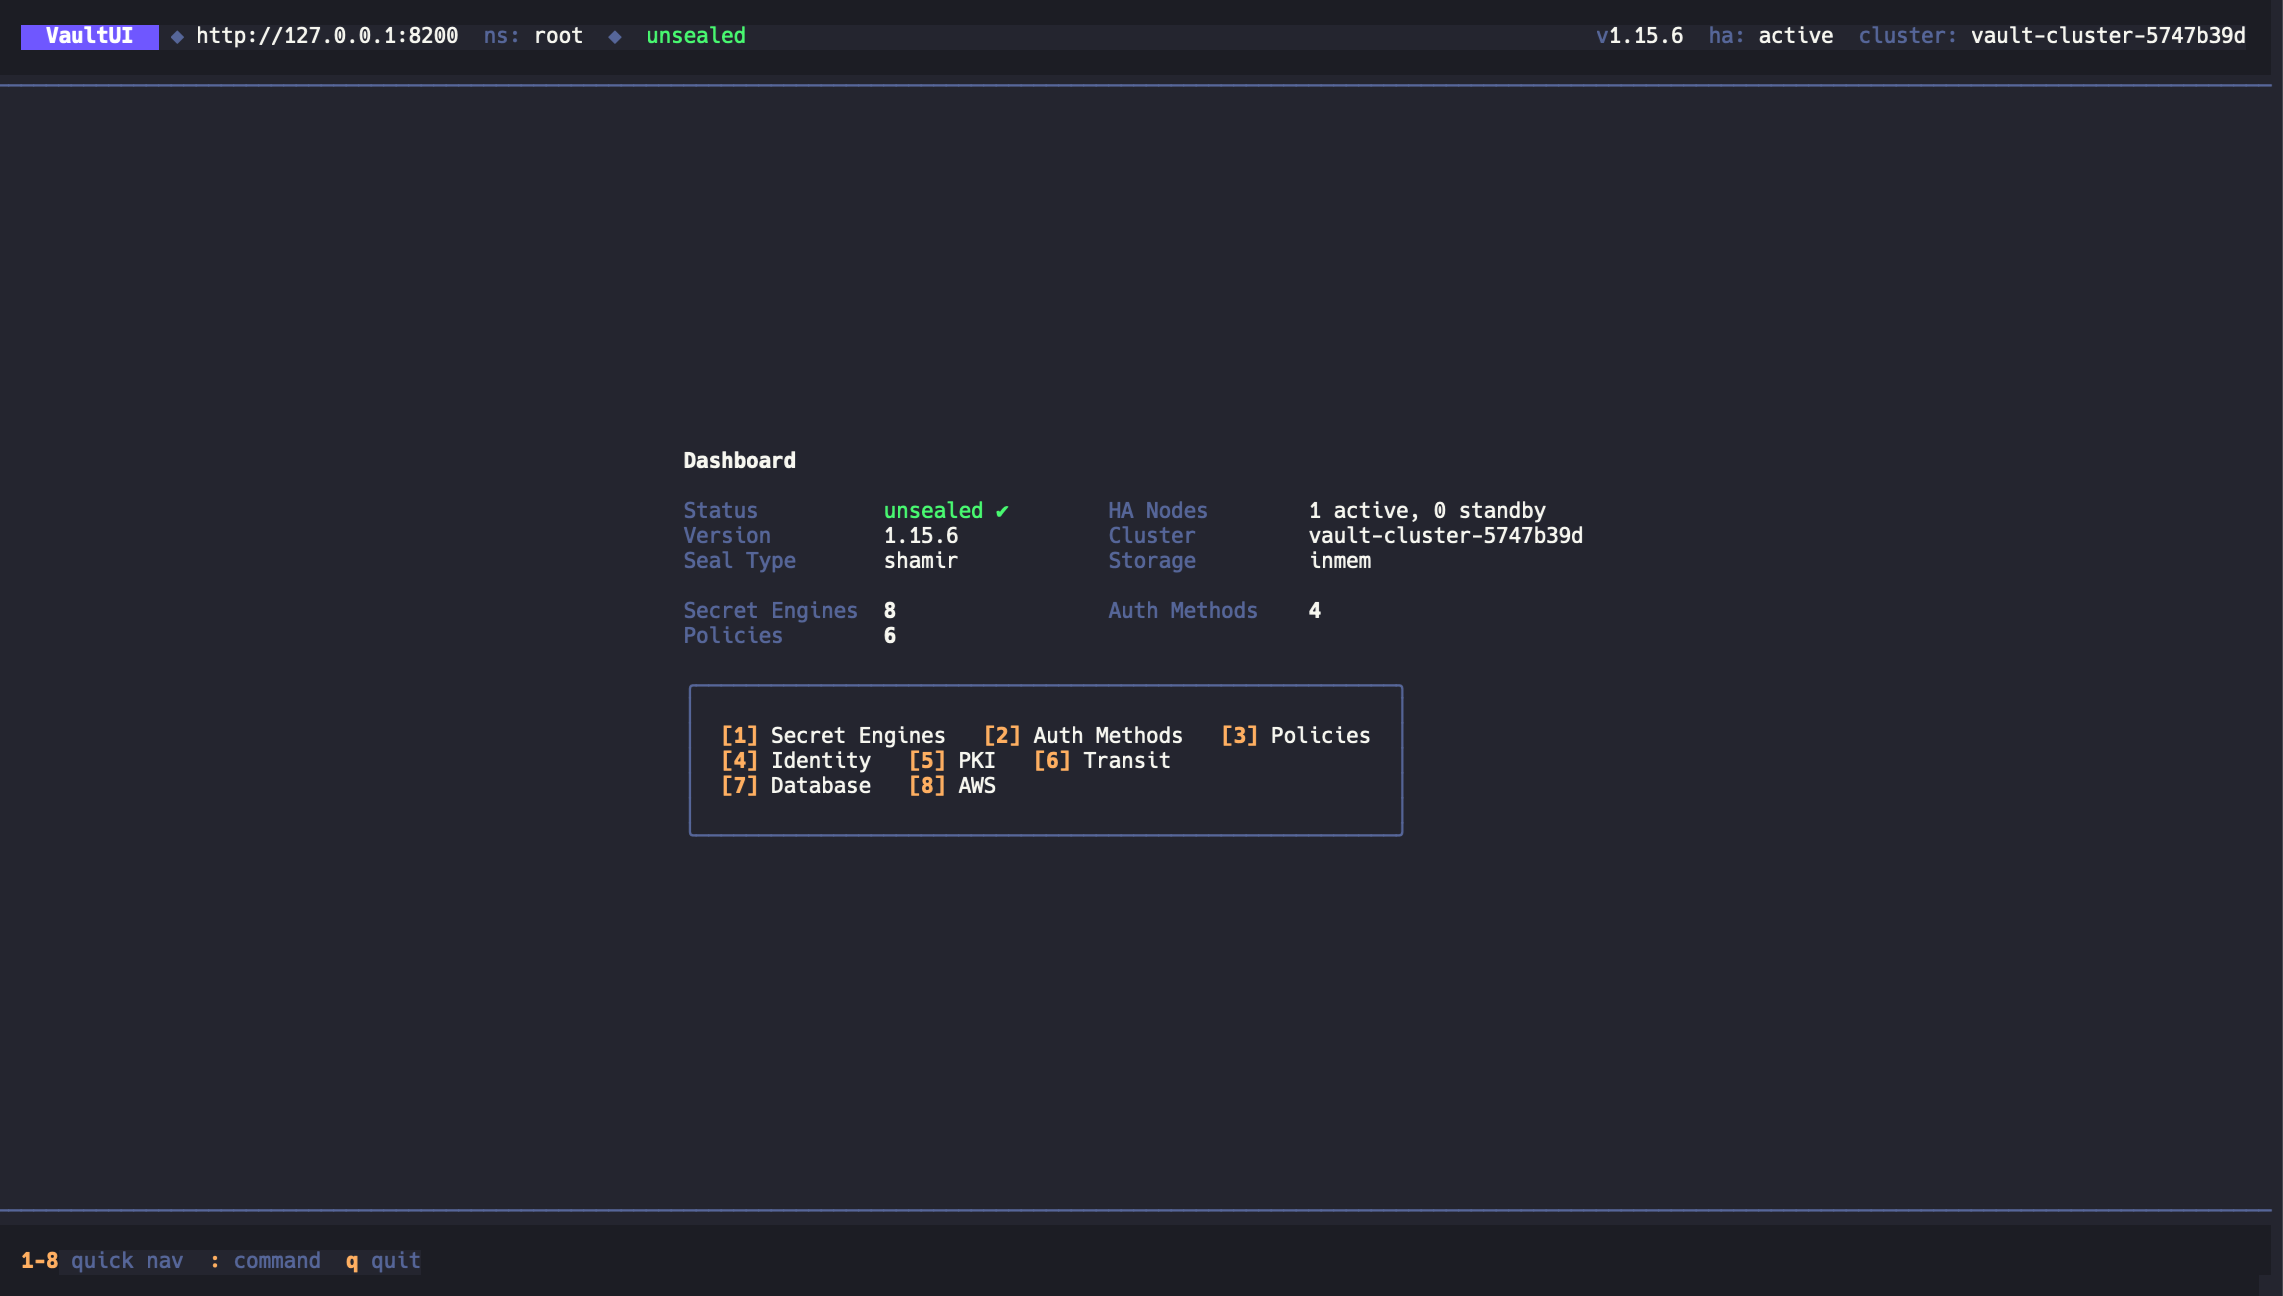Click the Policies count 6
2283x1296 pixels.
(x=890, y=636)
